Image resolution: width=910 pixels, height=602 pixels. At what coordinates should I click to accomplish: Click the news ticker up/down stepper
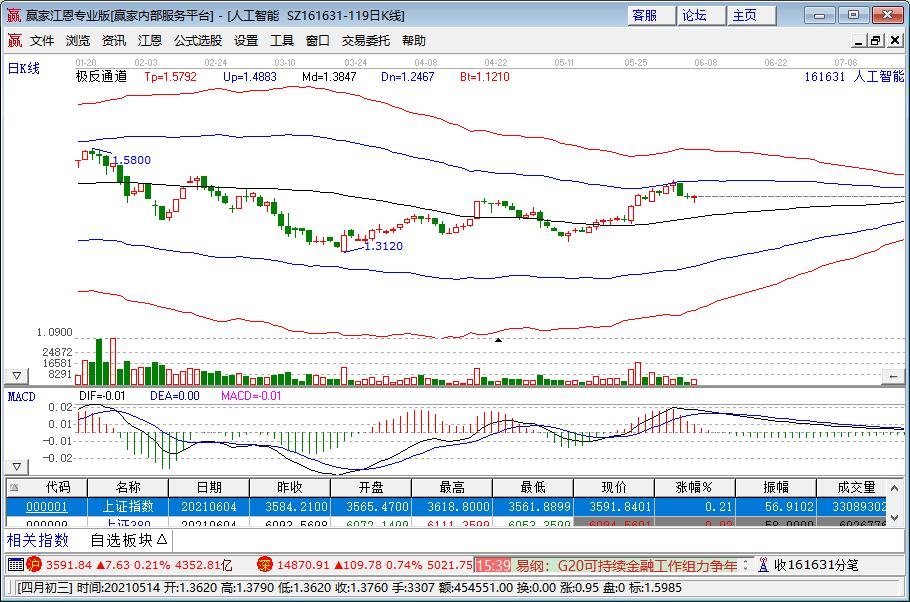click(x=746, y=565)
